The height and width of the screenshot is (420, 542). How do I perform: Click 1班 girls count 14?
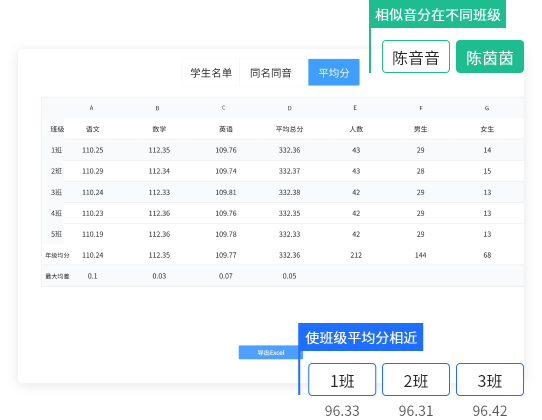point(487,150)
